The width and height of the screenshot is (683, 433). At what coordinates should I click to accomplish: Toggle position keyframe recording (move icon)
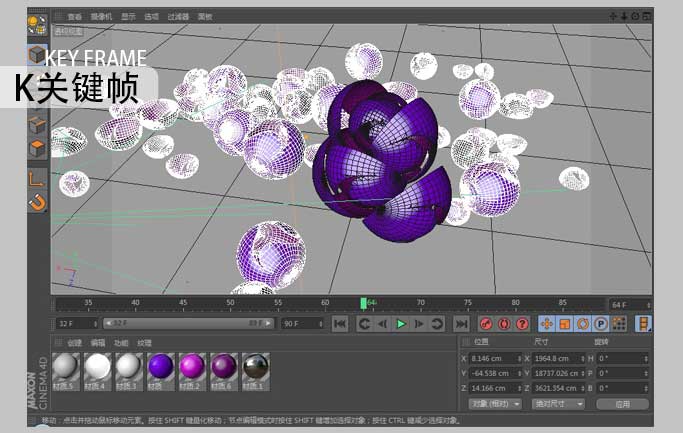click(x=547, y=324)
